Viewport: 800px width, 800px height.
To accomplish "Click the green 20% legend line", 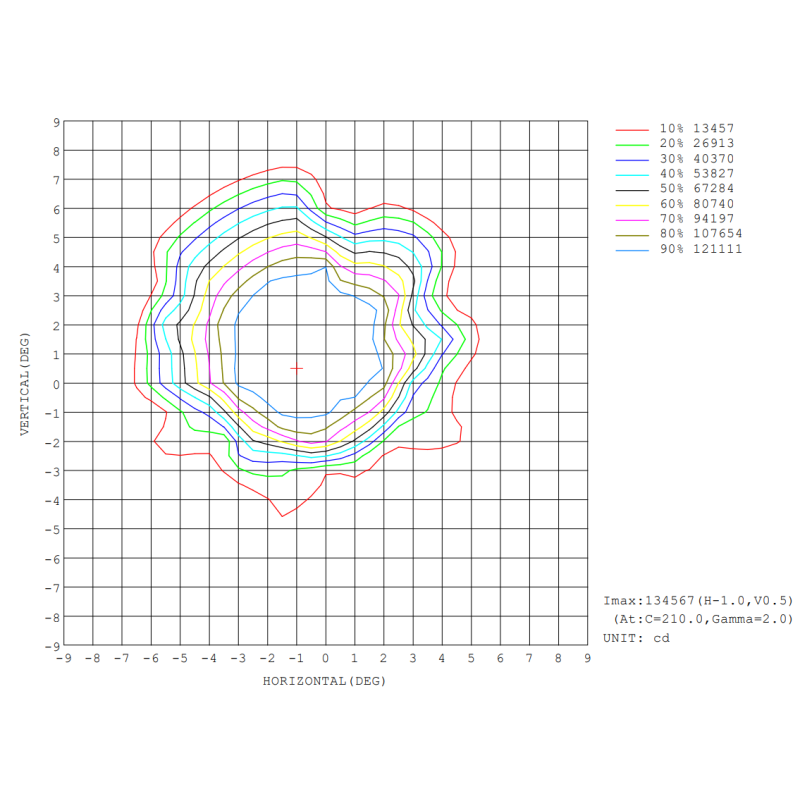I will (x=632, y=144).
